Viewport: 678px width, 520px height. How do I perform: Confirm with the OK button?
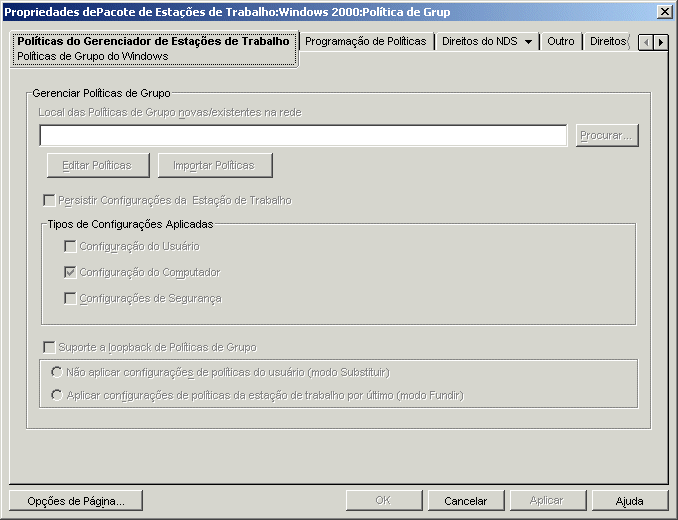click(x=384, y=501)
